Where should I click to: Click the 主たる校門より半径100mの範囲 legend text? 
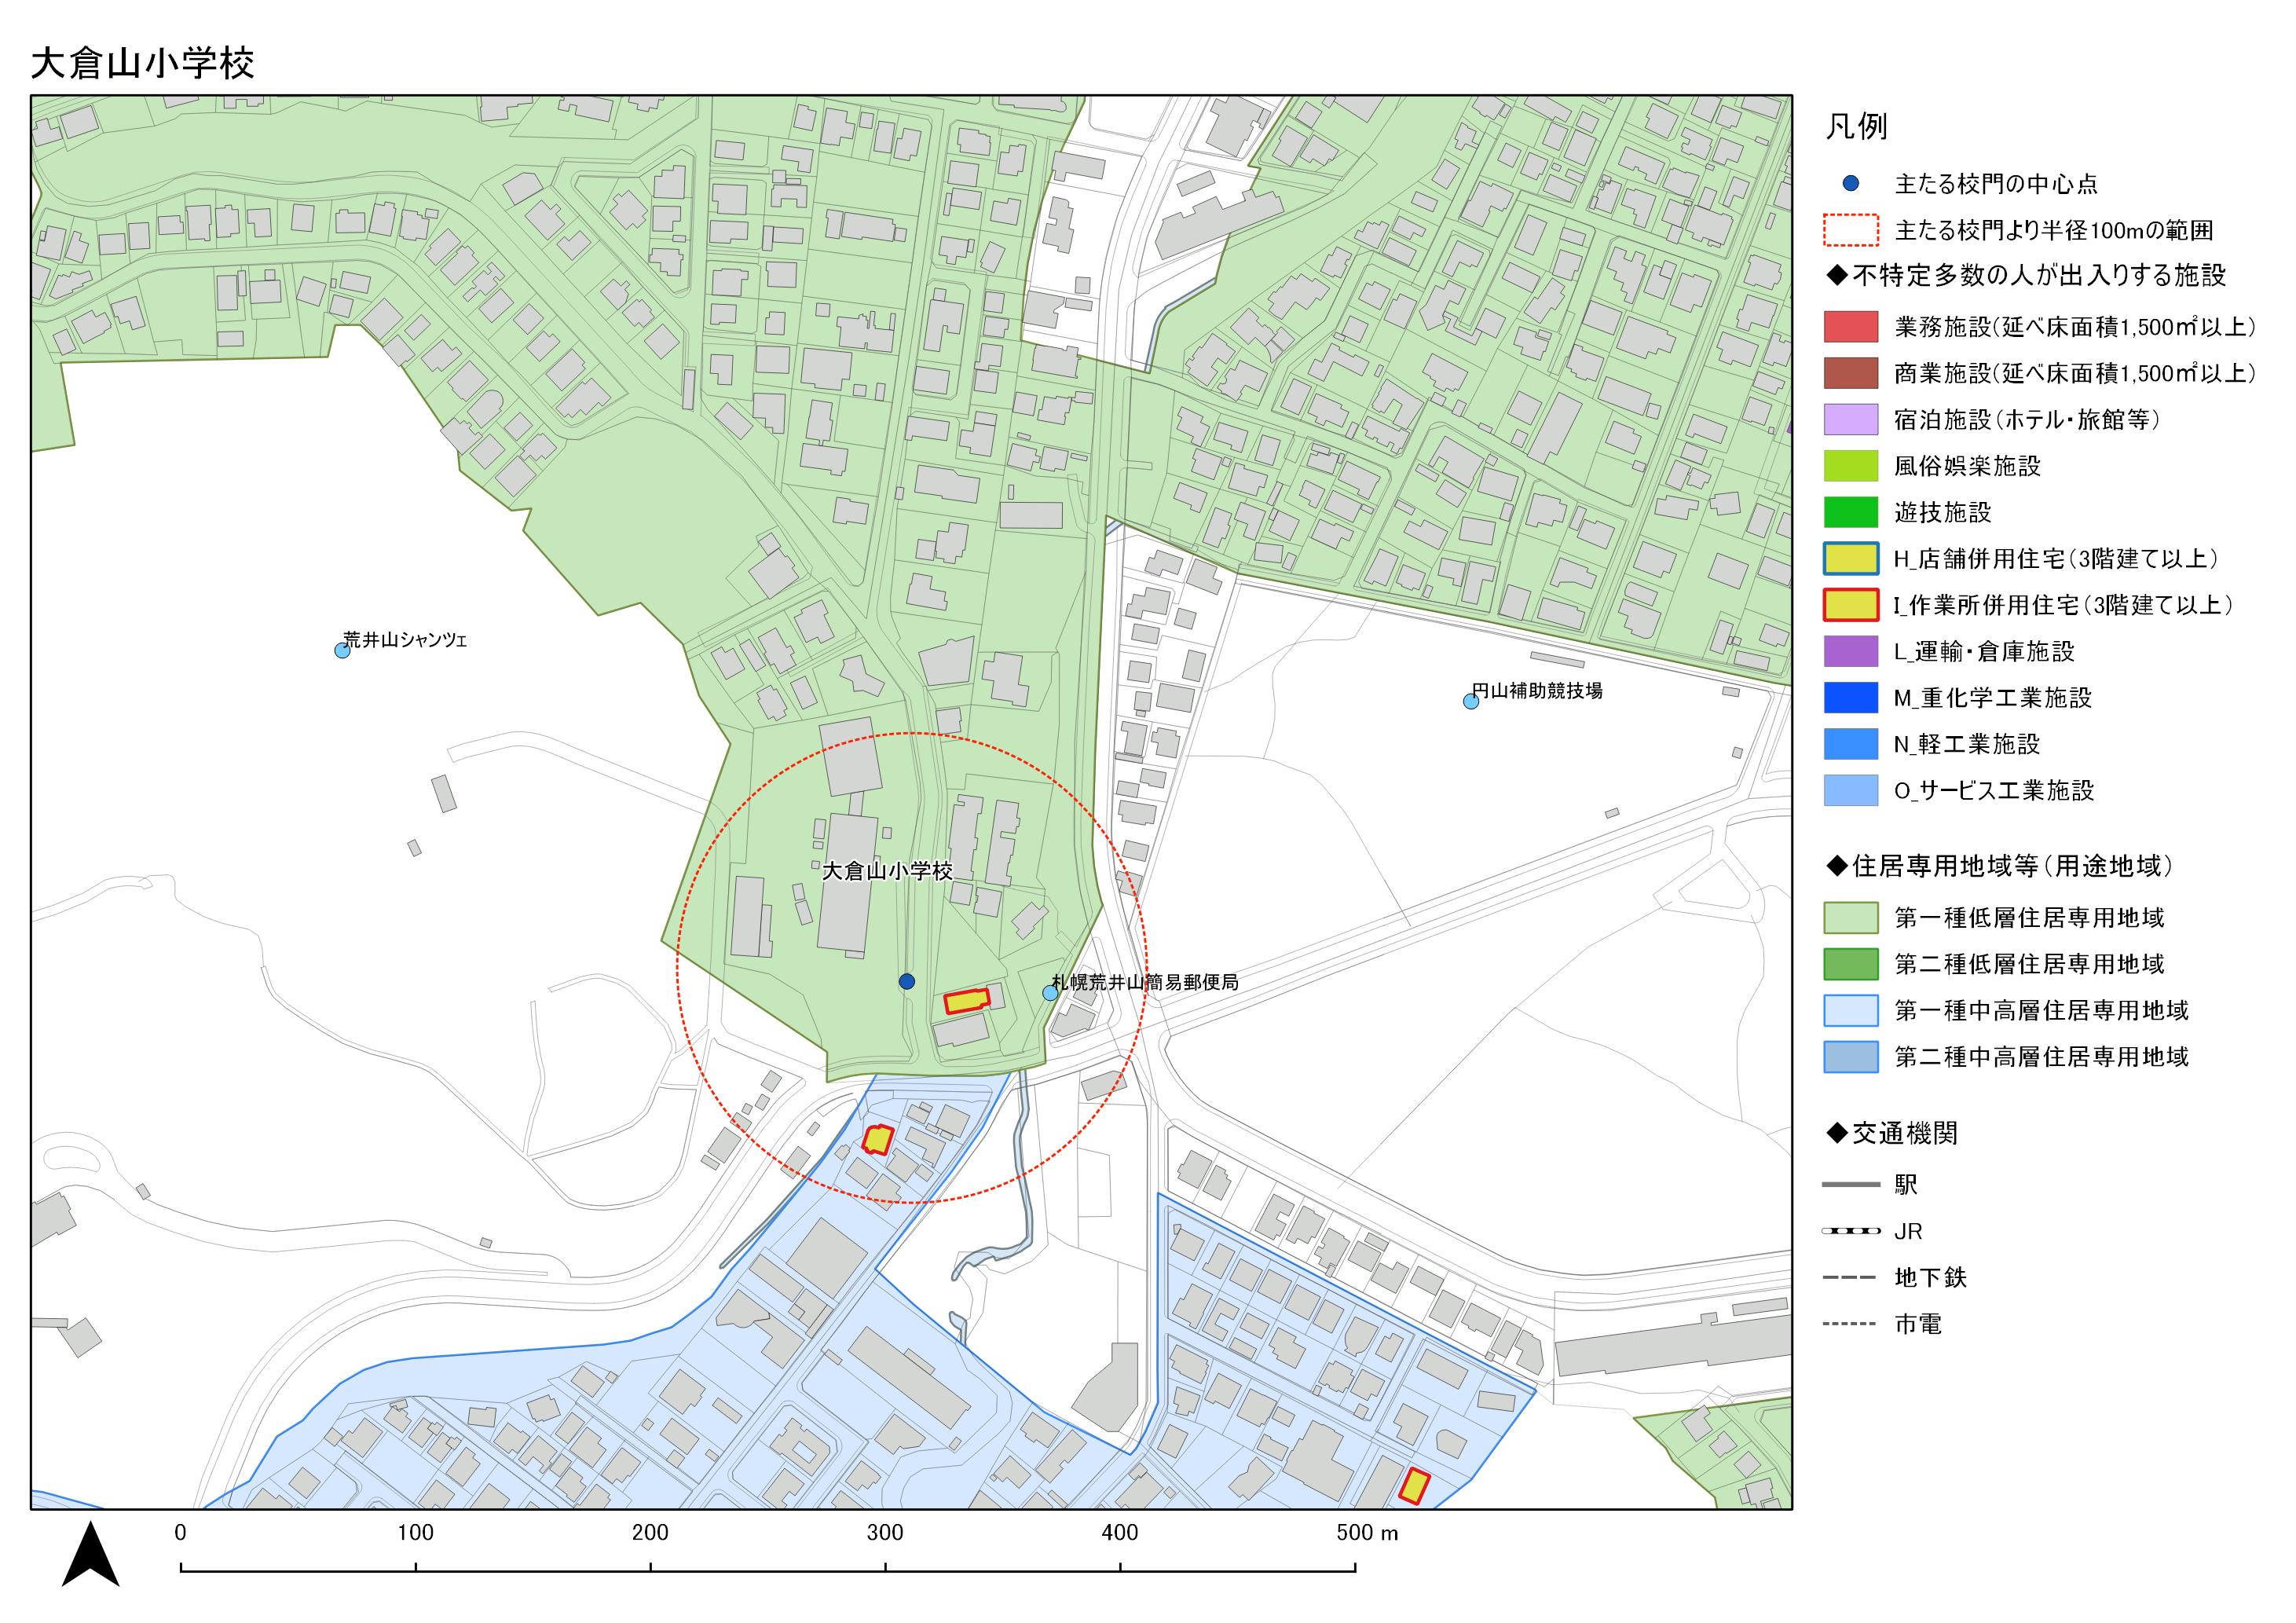[2054, 231]
